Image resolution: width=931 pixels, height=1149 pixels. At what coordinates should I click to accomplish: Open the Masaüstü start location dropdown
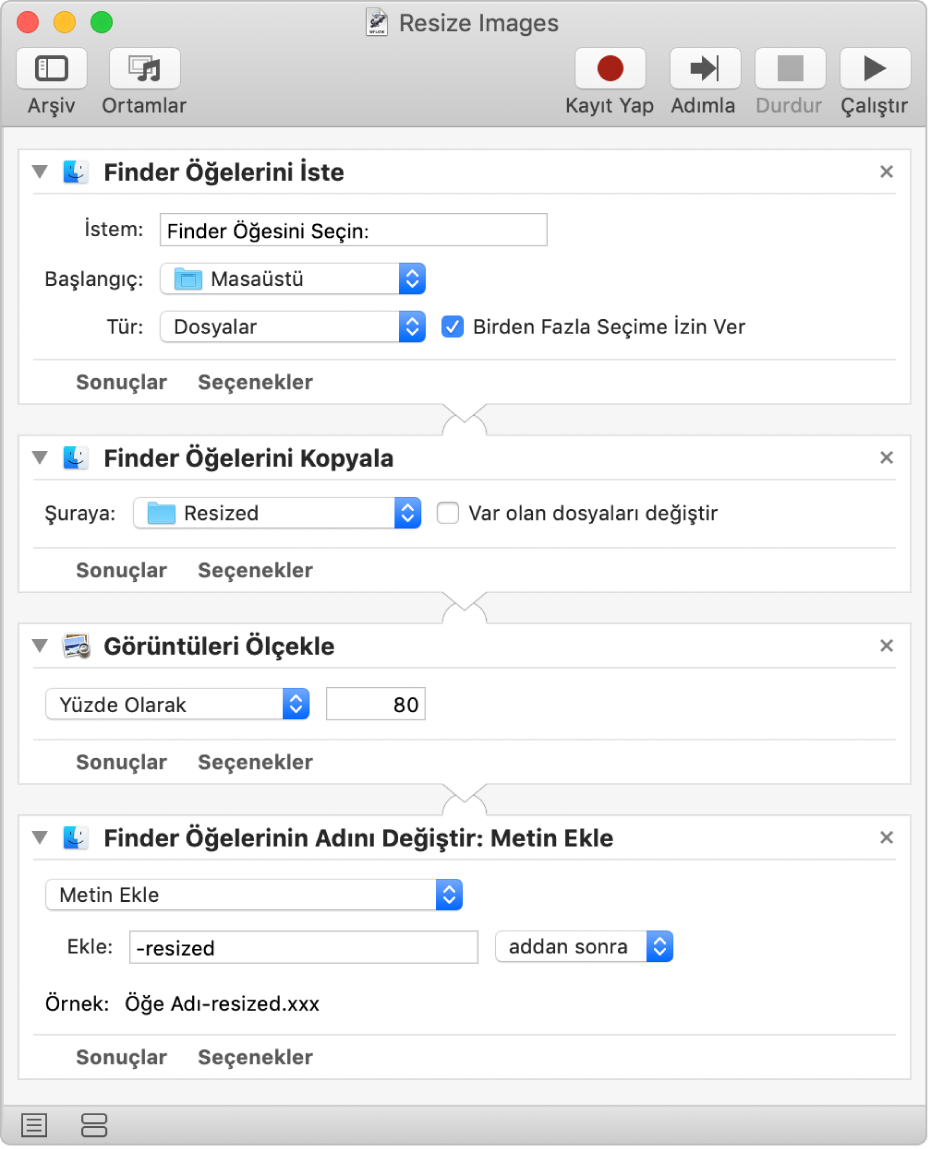pos(293,279)
